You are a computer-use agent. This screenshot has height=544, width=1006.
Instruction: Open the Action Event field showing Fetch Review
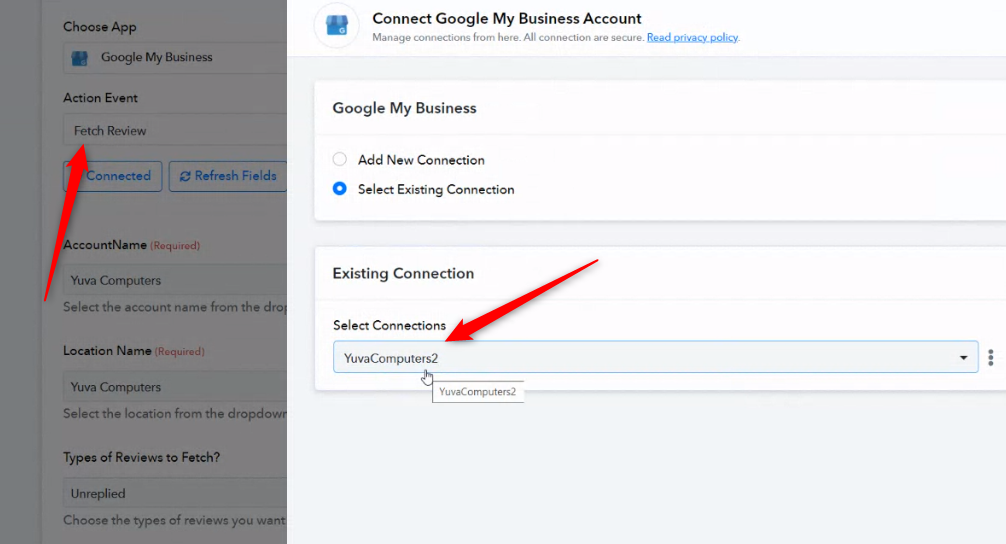(x=175, y=131)
